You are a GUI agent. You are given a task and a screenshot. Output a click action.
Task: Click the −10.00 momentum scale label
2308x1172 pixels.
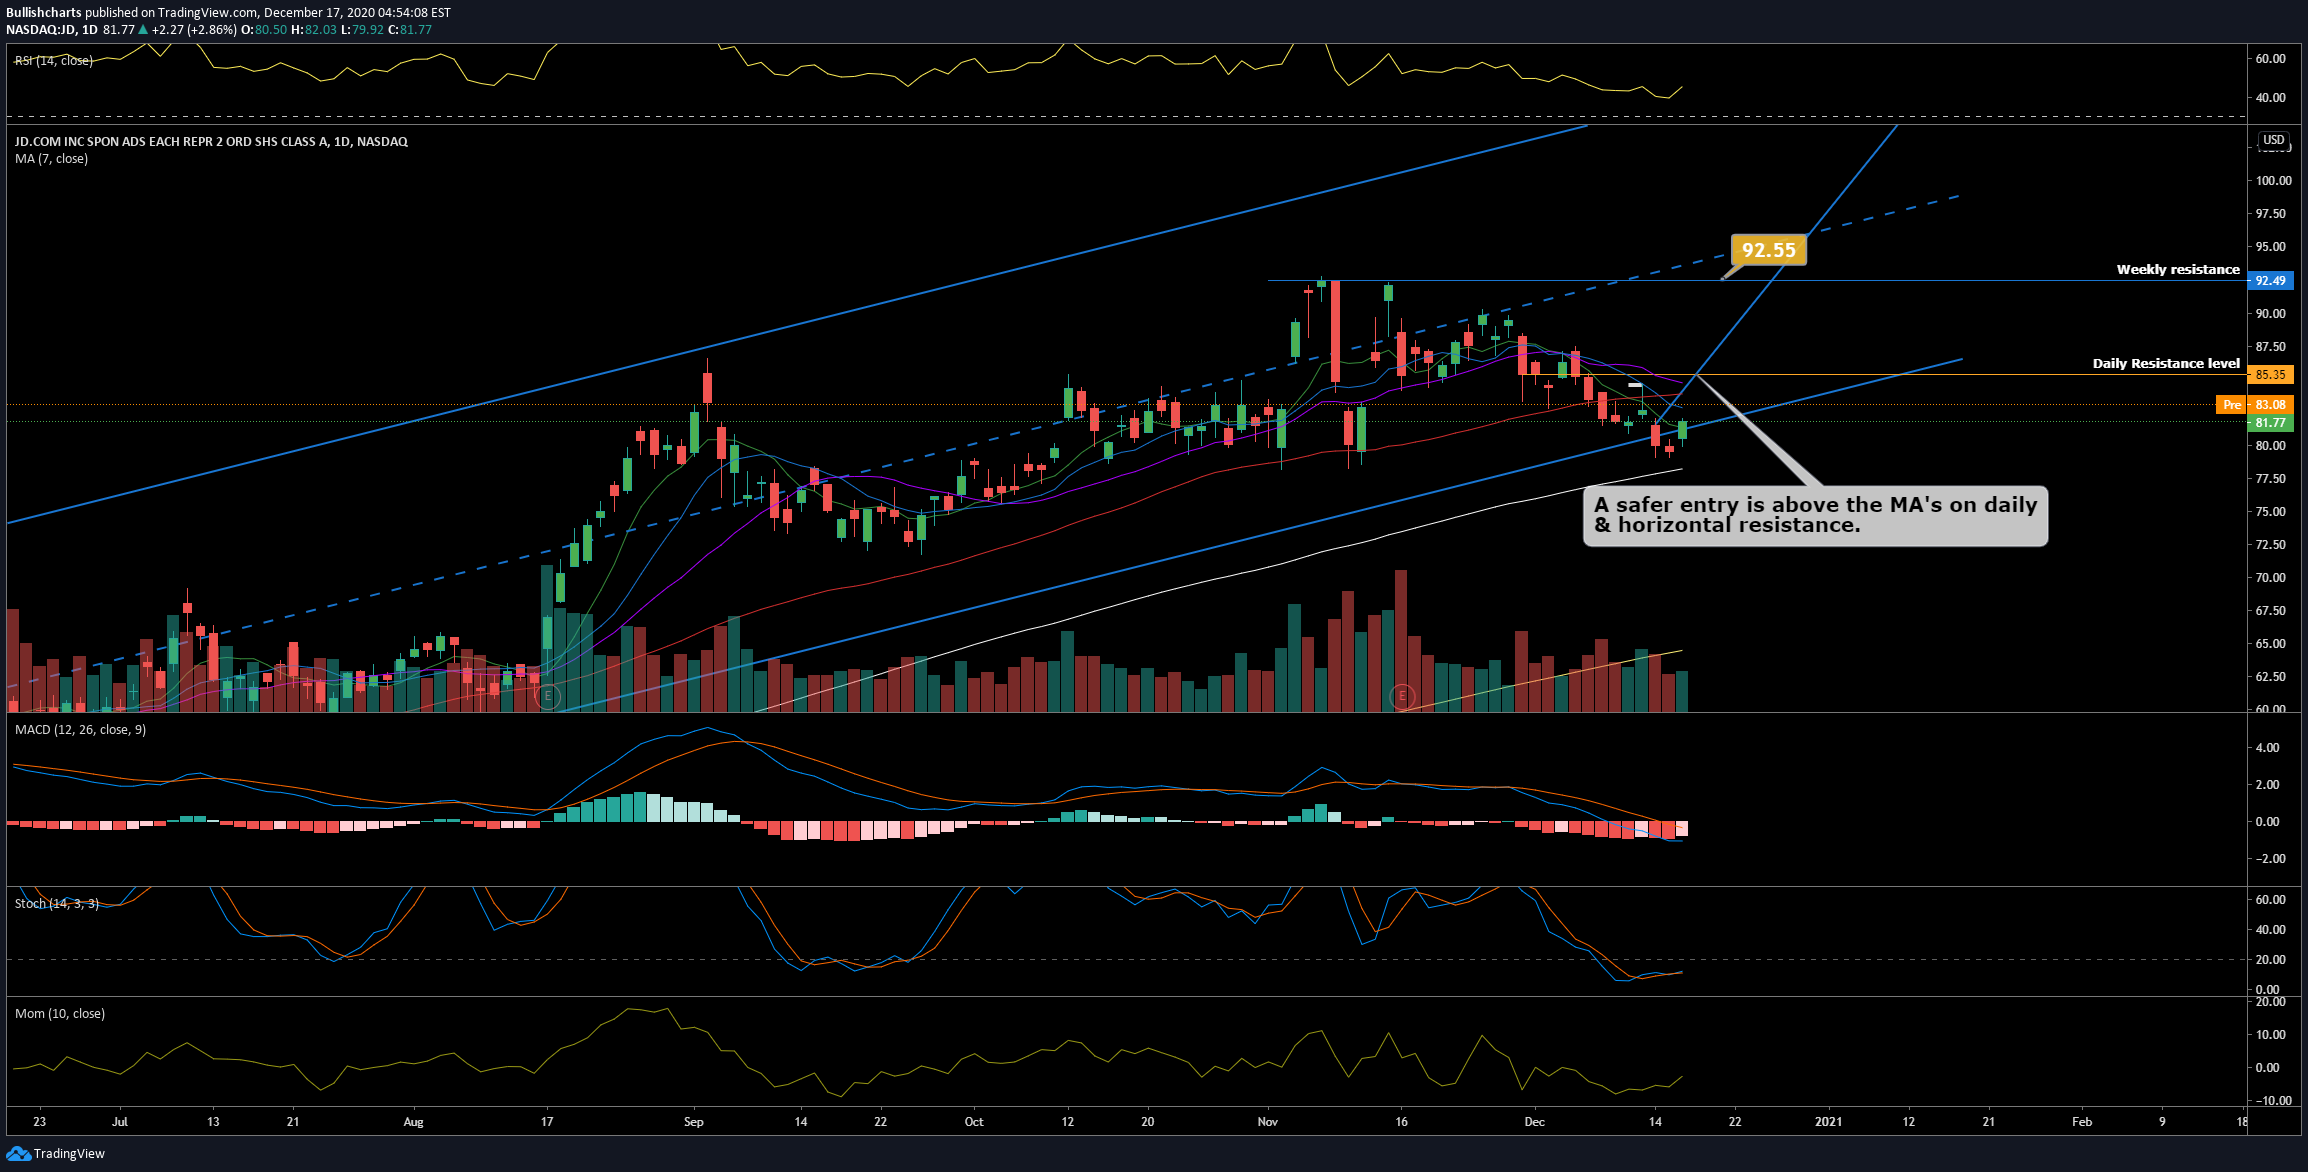2273,1101
